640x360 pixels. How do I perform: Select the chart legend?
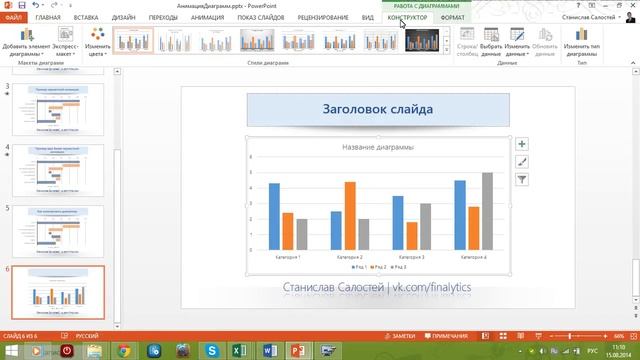coord(379,267)
